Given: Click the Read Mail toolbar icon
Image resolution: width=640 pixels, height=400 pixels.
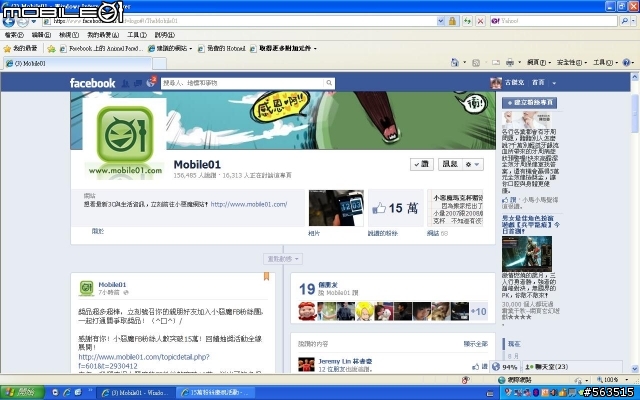Looking at the screenshot, I should 496,62.
